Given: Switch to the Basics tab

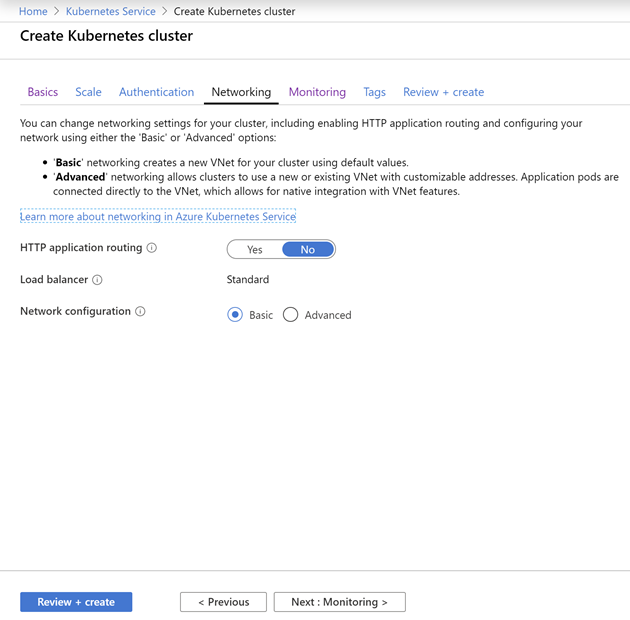Looking at the screenshot, I should (43, 92).
